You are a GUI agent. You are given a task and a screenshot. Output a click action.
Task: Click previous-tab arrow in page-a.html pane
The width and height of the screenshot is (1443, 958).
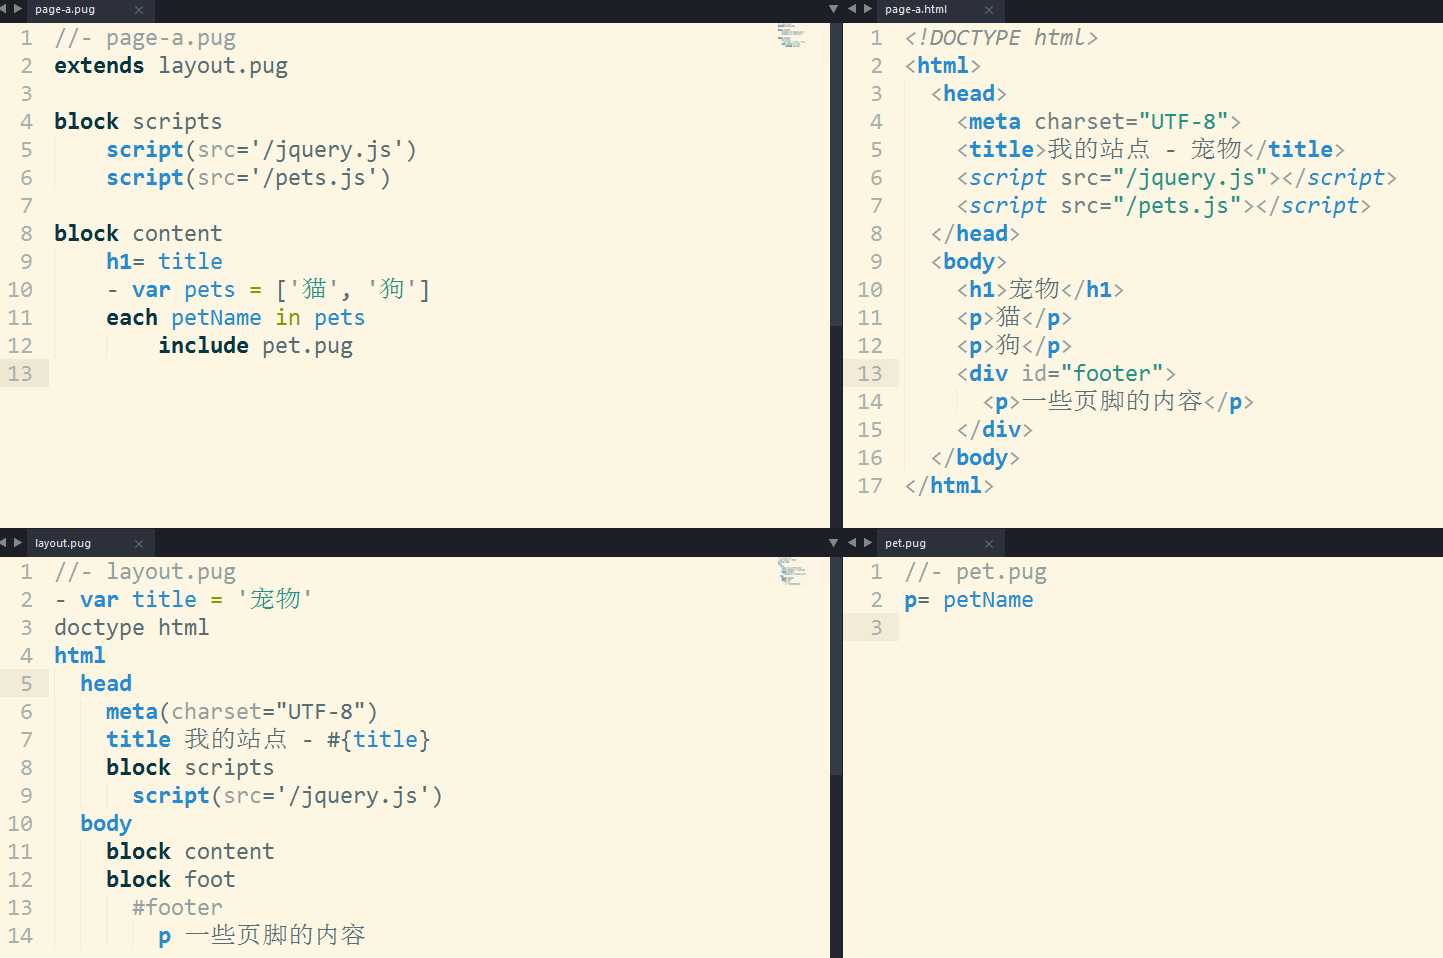(x=852, y=9)
